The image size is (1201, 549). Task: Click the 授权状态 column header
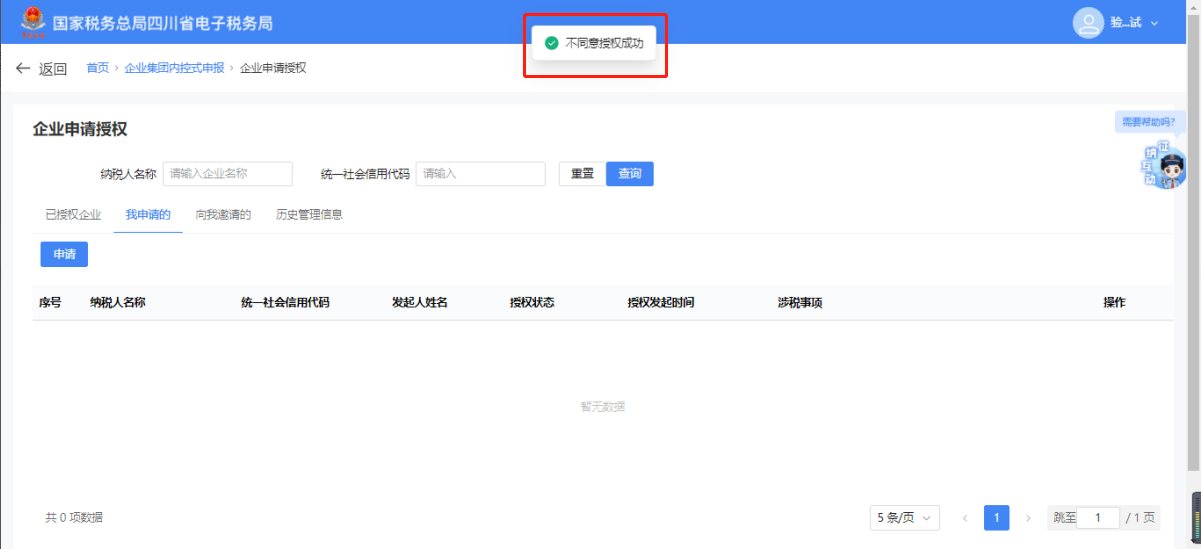click(x=532, y=302)
